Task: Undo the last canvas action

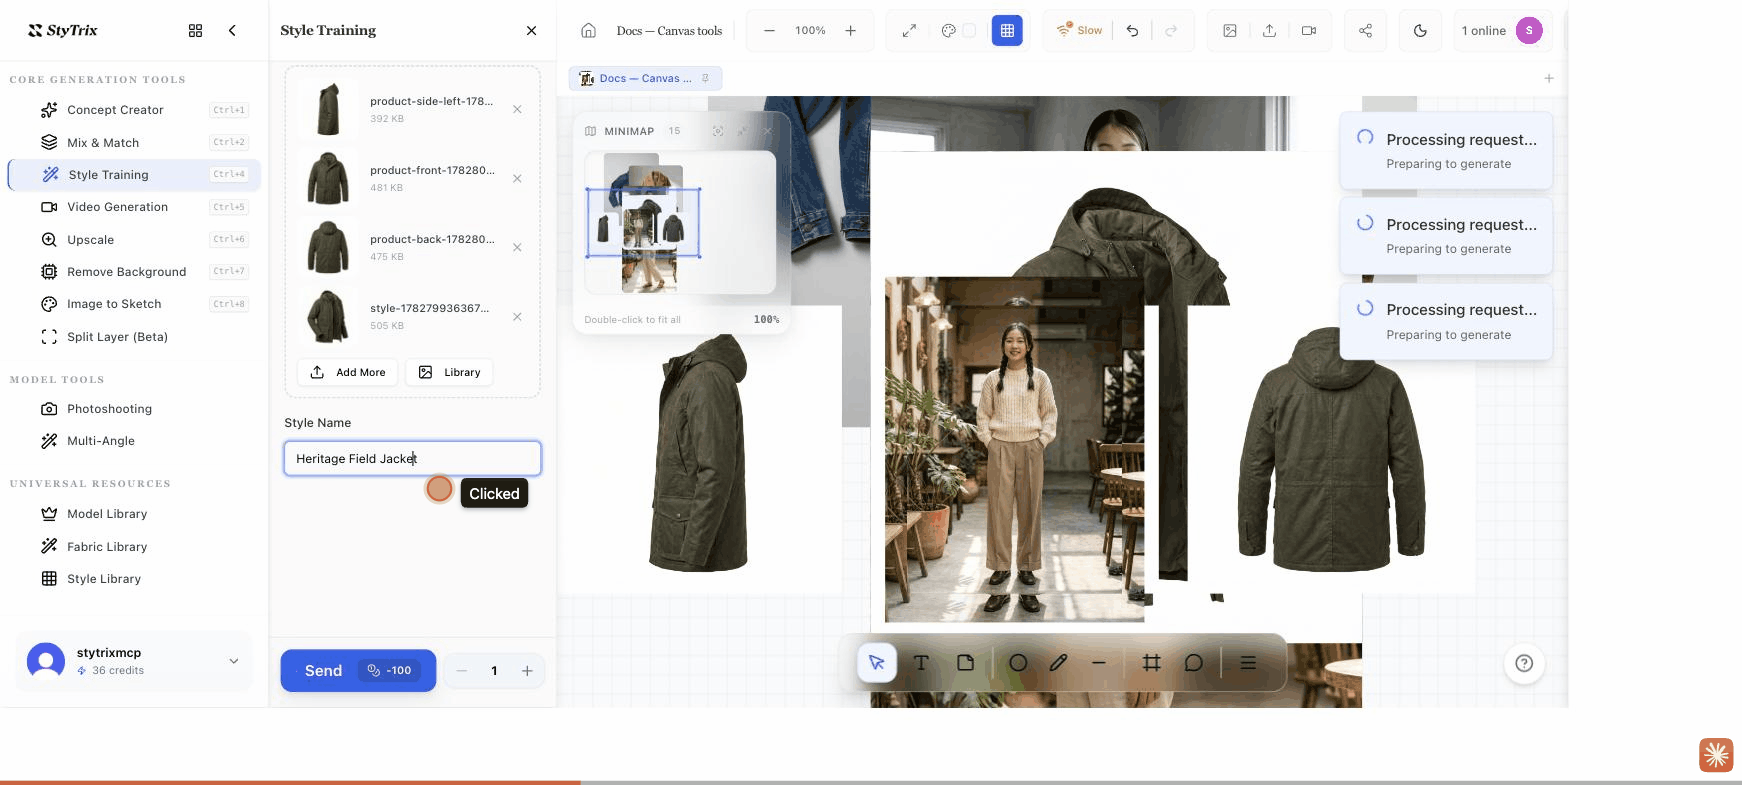Action: [x=1132, y=31]
